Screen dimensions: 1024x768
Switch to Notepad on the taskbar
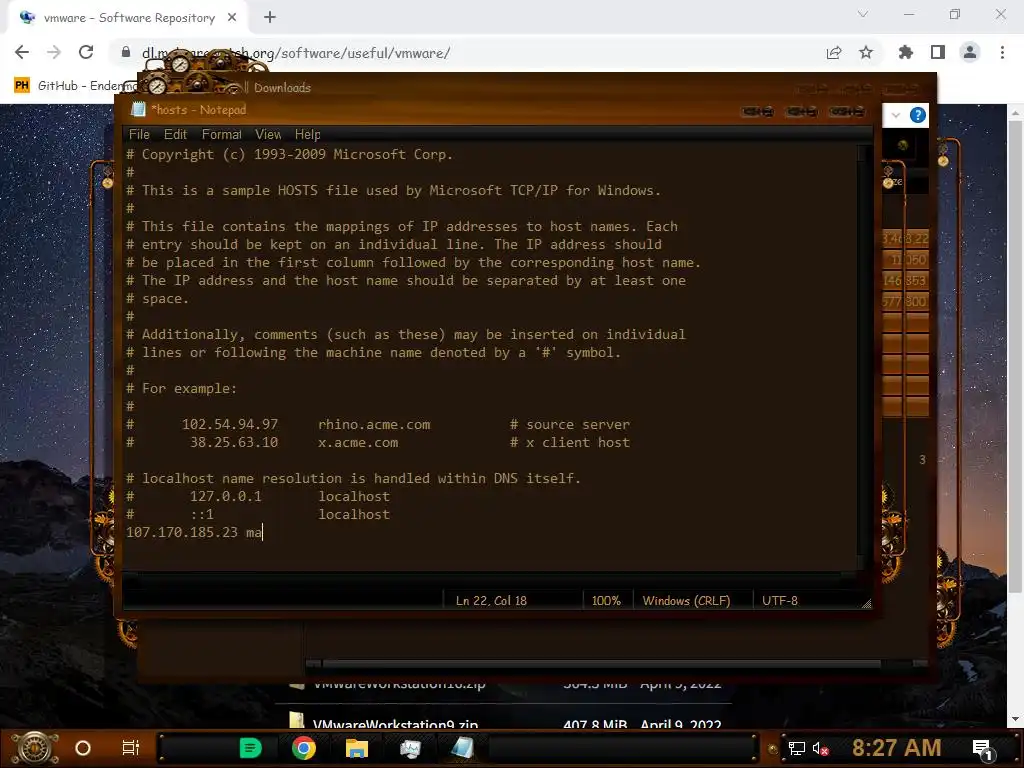click(462, 748)
